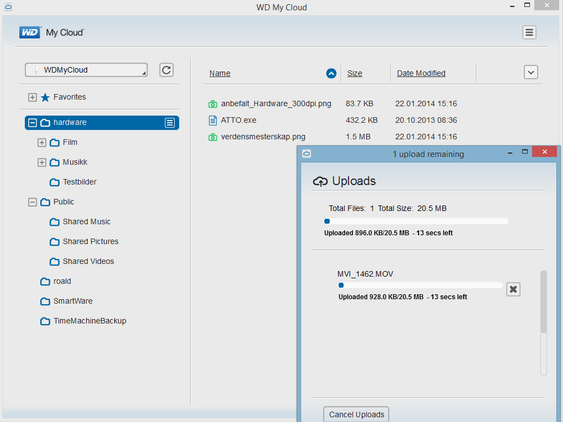Collapse the Public folder node

point(32,202)
